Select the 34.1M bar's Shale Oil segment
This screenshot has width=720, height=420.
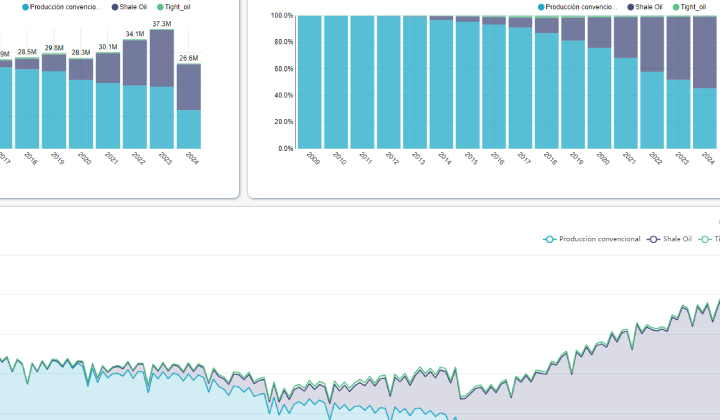coord(135,62)
